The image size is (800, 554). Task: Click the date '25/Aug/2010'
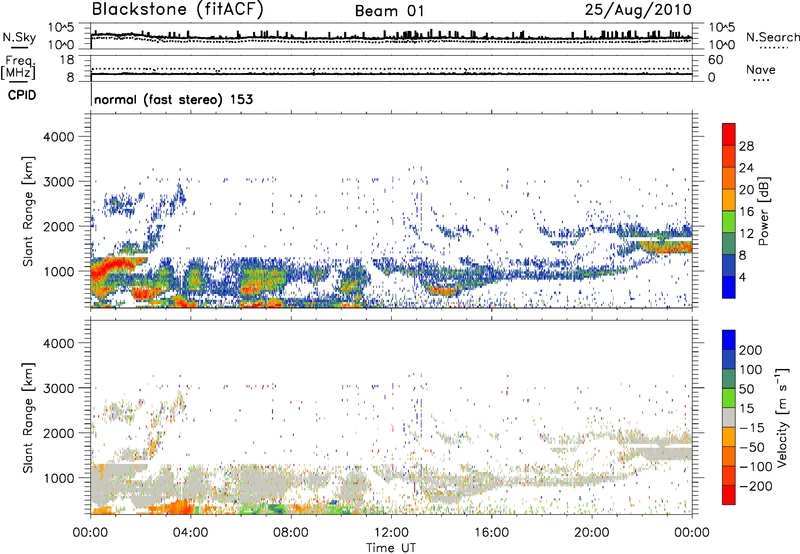tap(638, 10)
